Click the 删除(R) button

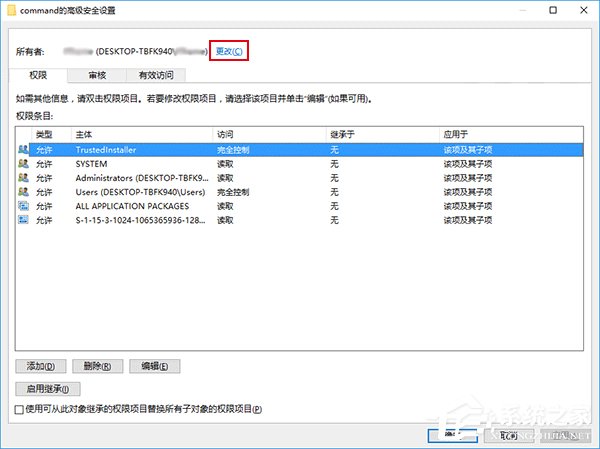[98, 366]
